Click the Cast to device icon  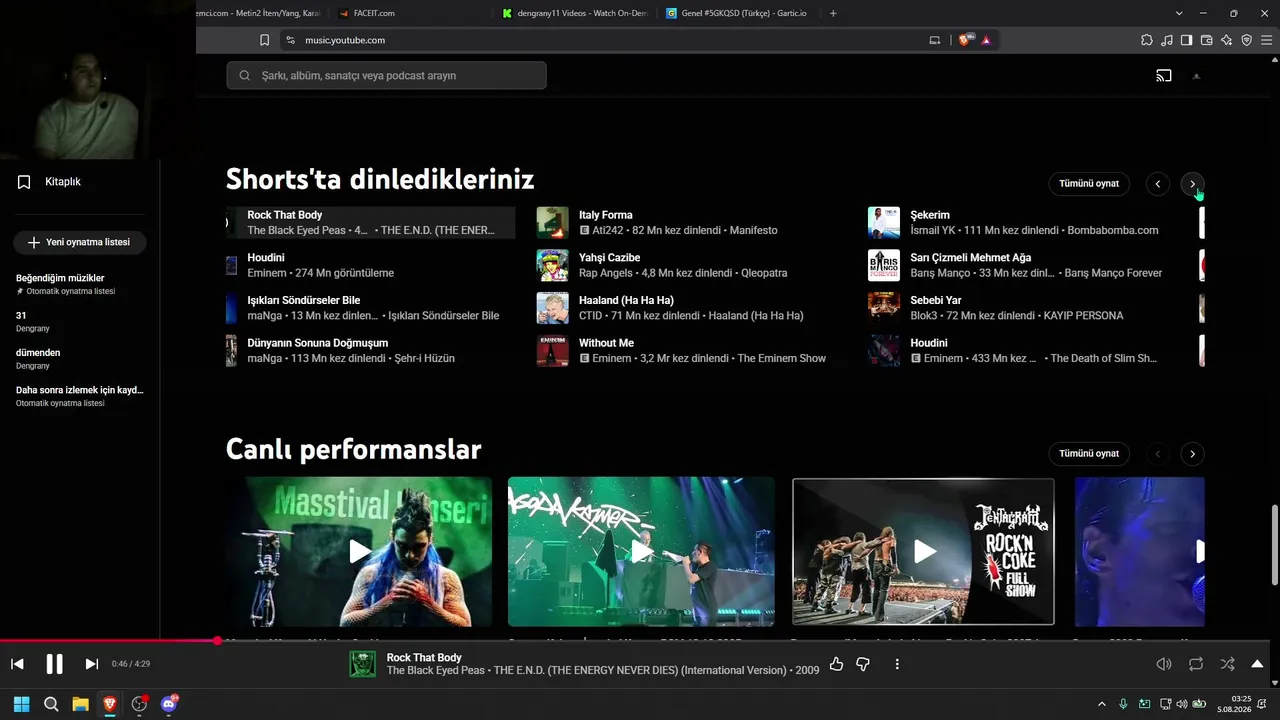[x=1164, y=75]
